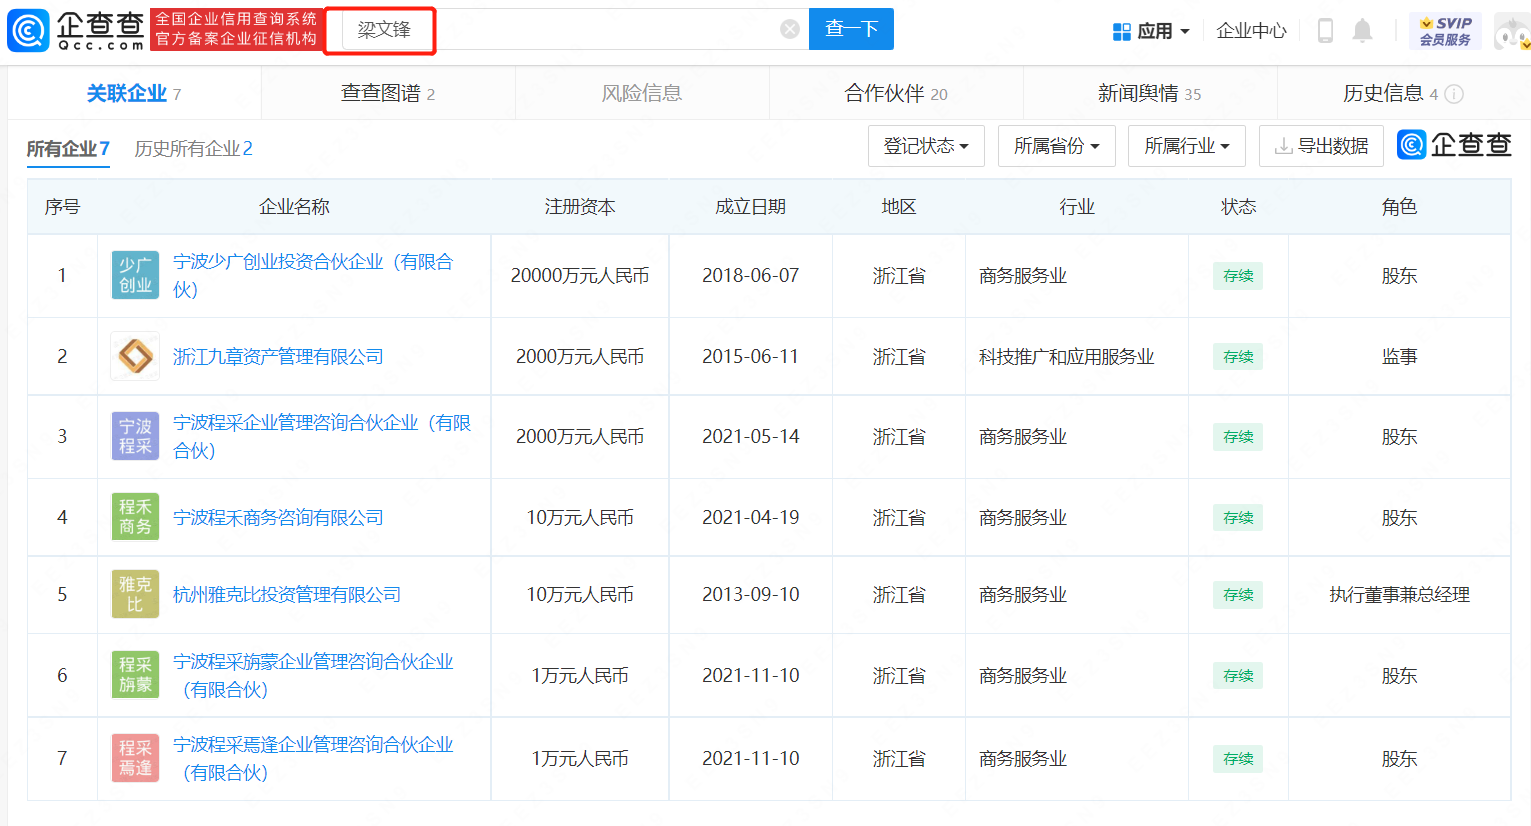Click the date 2018-06-07
This screenshot has height=826, width=1531.
point(750,275)
